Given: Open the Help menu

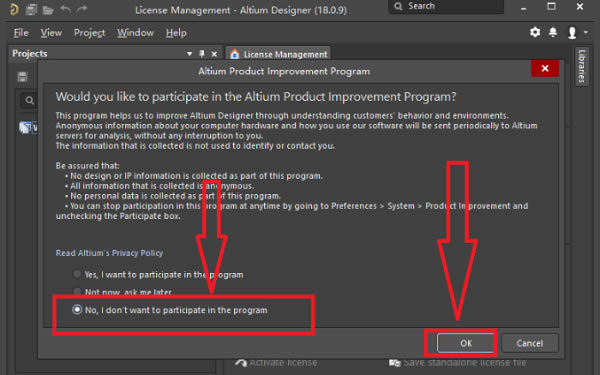Looking at the screenshot, I should coord(176,33).
